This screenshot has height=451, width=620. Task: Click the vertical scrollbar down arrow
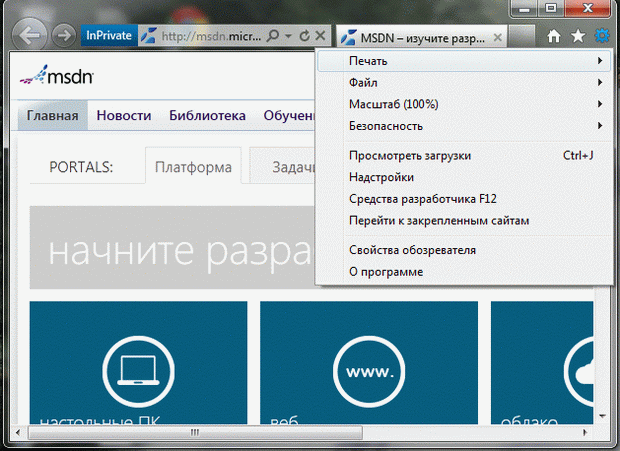click(x=602, y=416)
